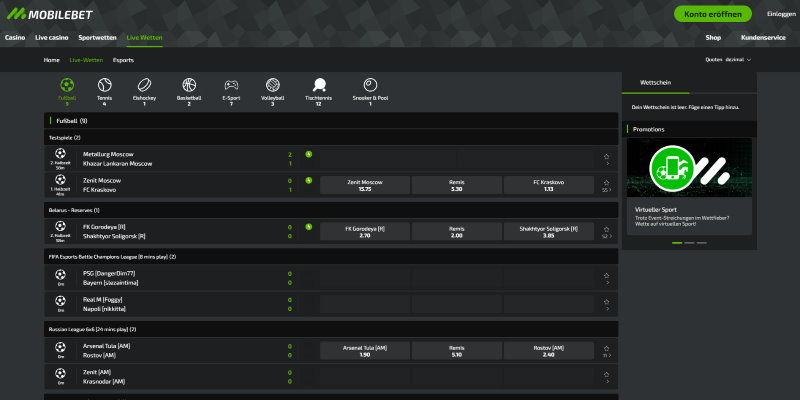Open the Live casino menu

pos(52,38)
